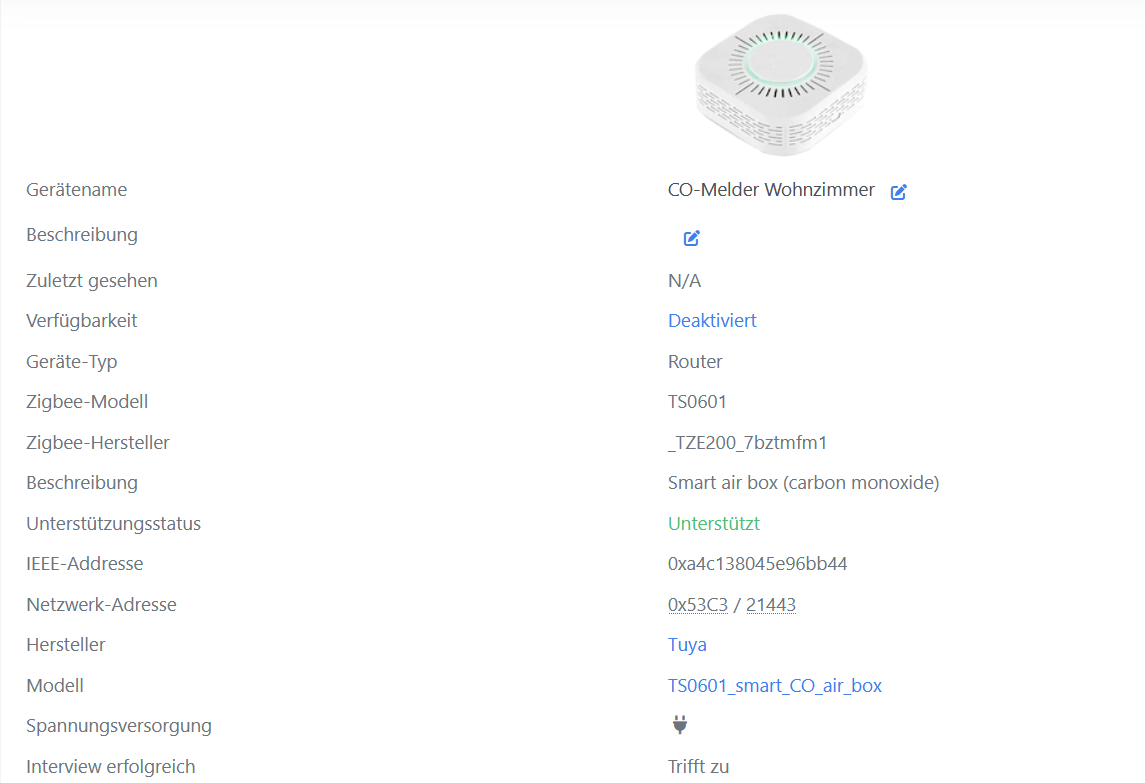Click the Smart air box description text
This screenshot has width=1145, height=783.
(803, 483)
